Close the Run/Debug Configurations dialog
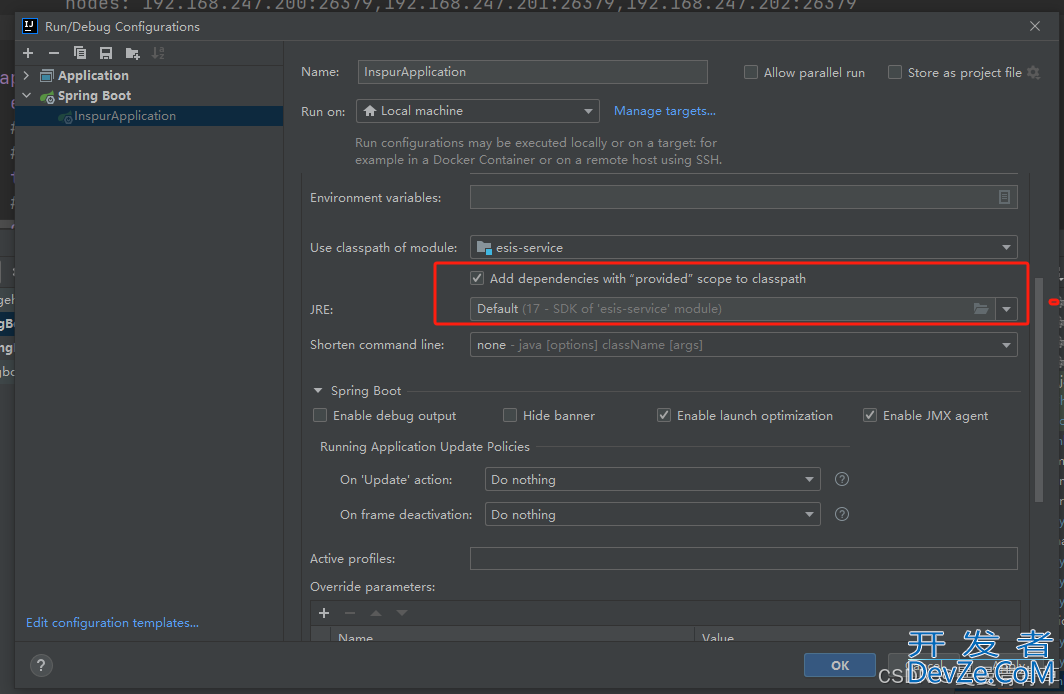 click(x=1035, y=26)
